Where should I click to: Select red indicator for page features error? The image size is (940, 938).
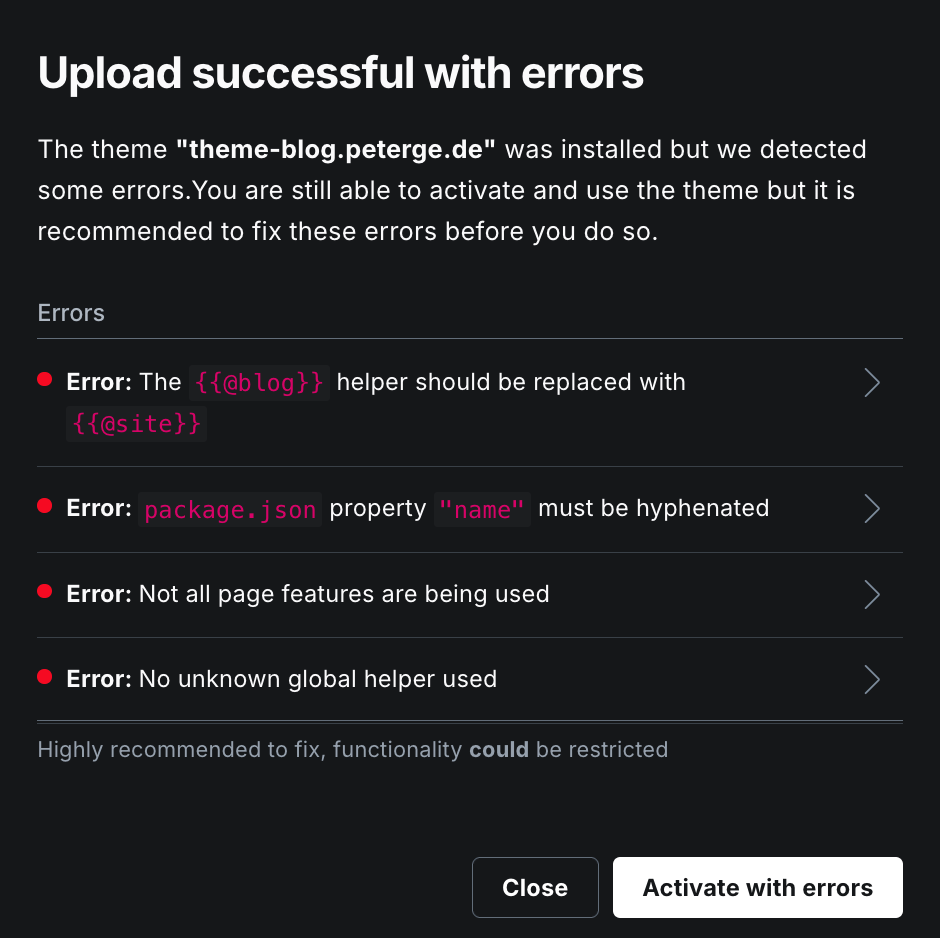pyautogui.click(x=44, y=591)
